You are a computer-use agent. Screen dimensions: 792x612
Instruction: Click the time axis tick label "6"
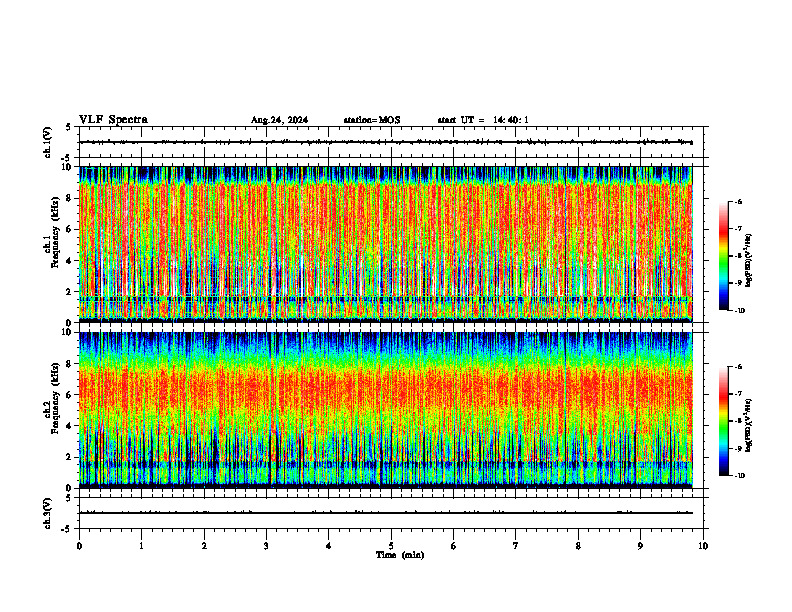tap(454, 546)
